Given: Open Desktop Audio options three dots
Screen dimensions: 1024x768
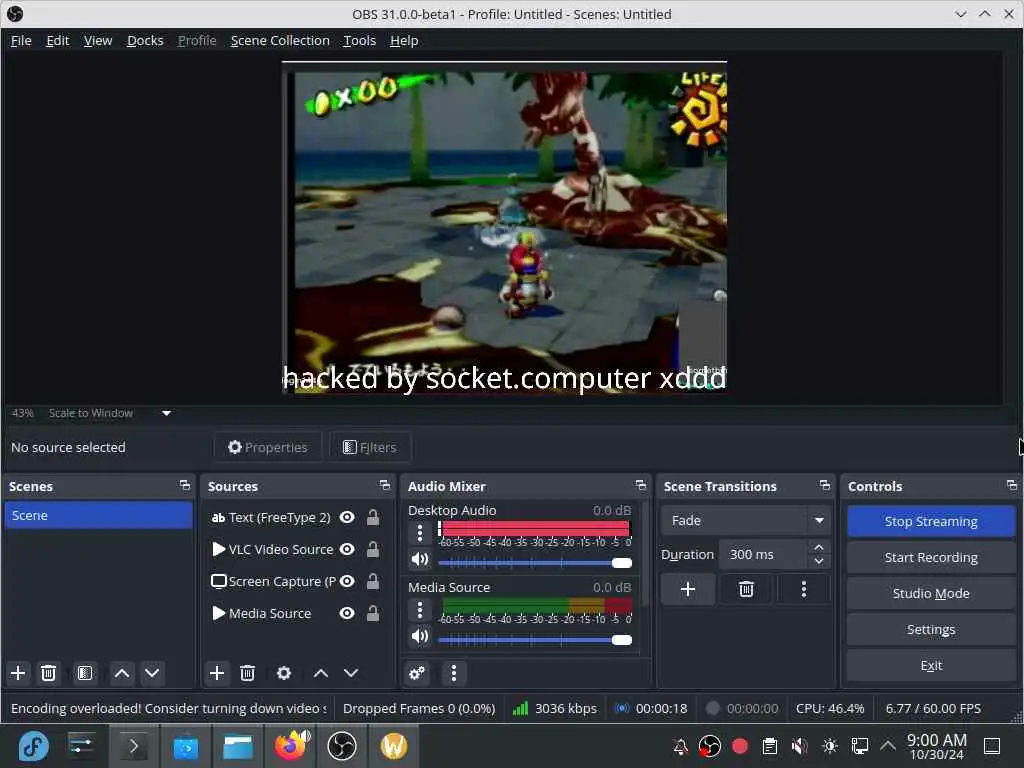Looking at the screenshot, I should tap(420, 533).
